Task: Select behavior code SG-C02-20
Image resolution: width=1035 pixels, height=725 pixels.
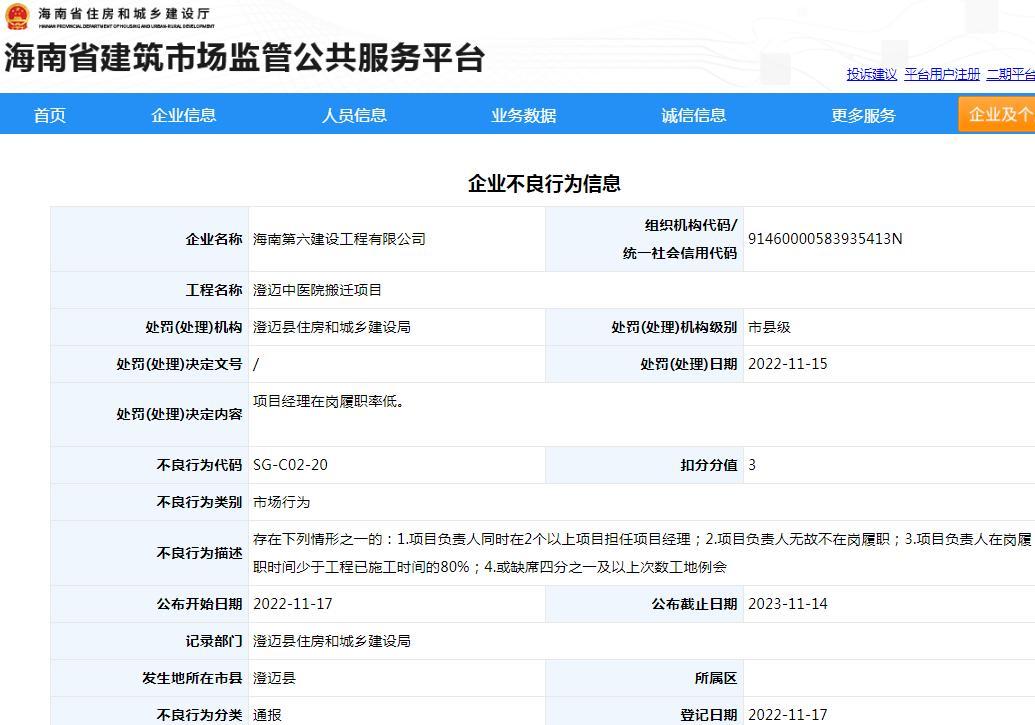Action: pos(290,465)
